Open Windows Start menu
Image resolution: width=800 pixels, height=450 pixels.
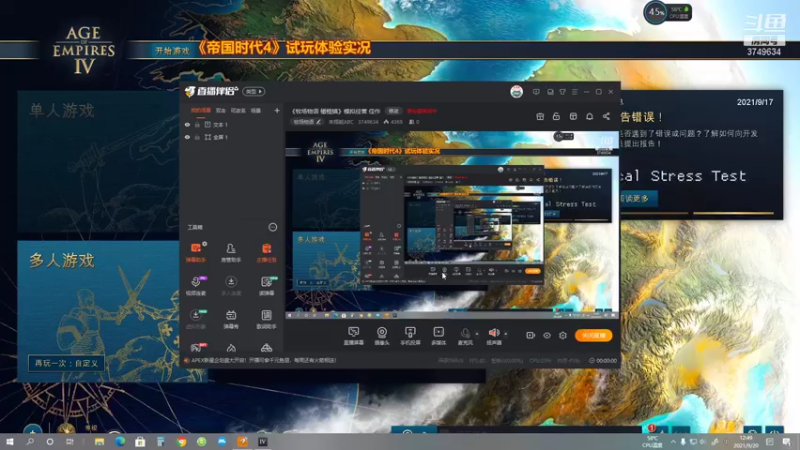pyautogui.click(x=10, y=442)
